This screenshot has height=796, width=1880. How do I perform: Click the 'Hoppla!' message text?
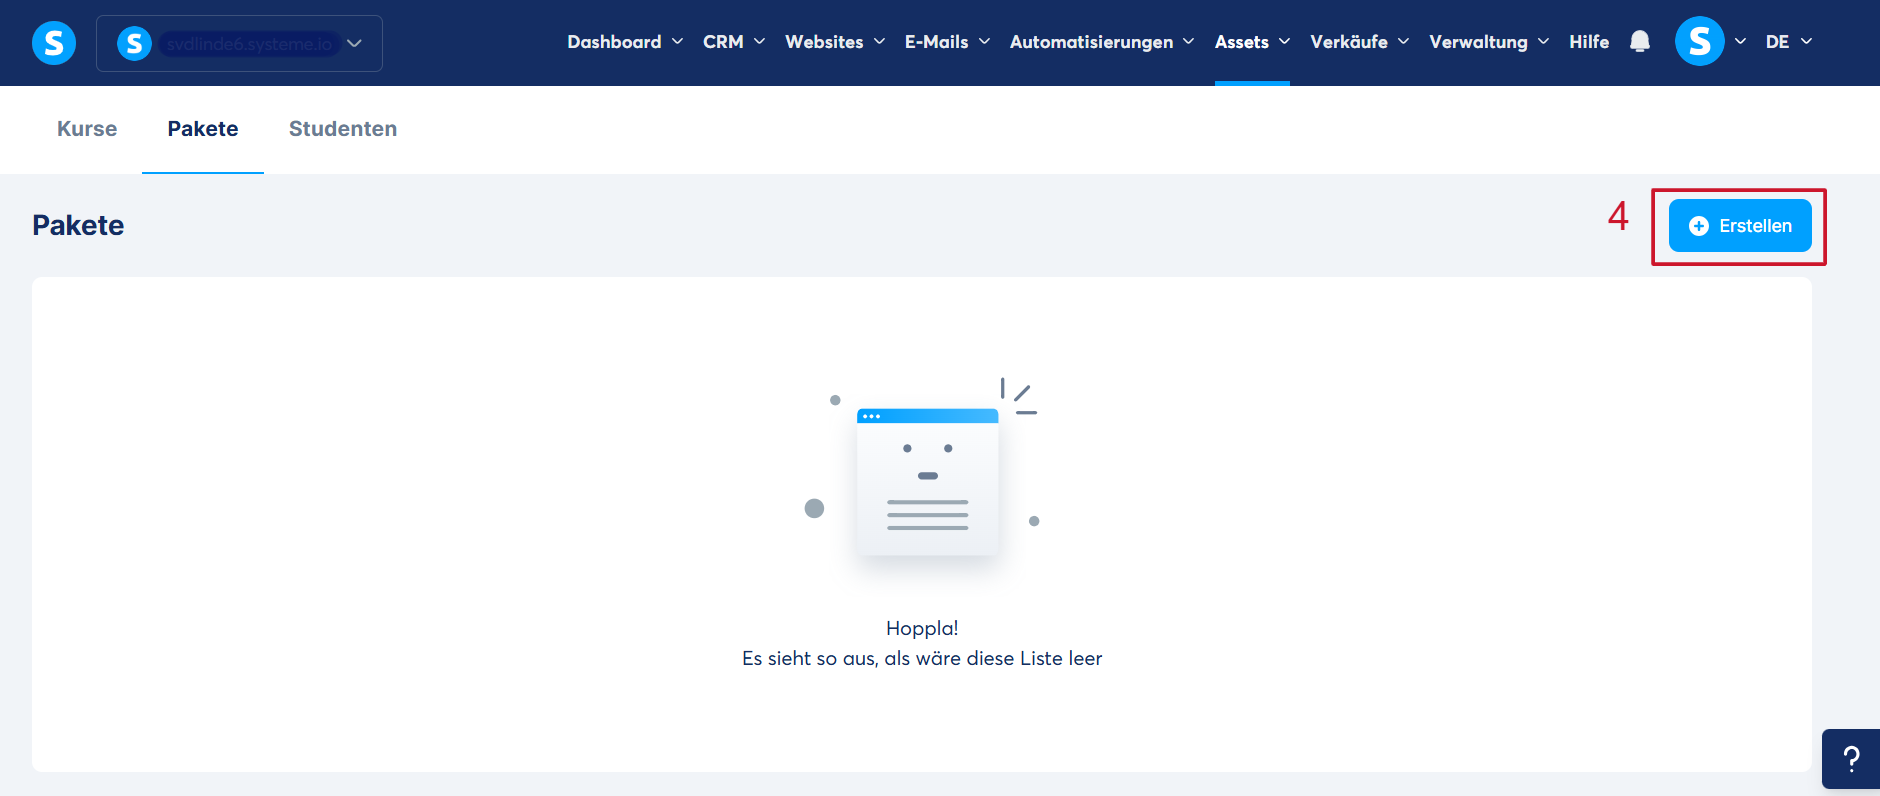922,628
